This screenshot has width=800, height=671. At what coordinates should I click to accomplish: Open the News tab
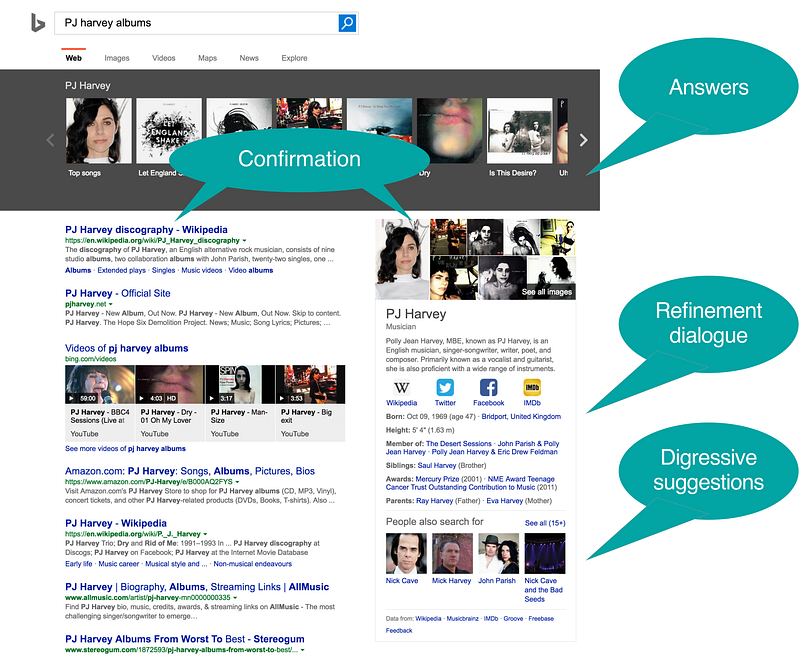249,58
